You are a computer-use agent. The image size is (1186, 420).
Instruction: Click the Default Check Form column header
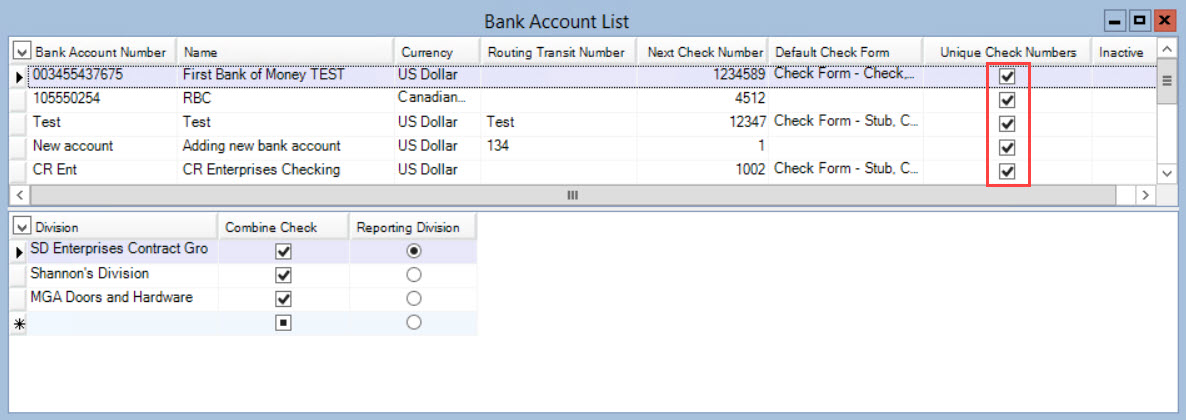click(x=832, y=52)
